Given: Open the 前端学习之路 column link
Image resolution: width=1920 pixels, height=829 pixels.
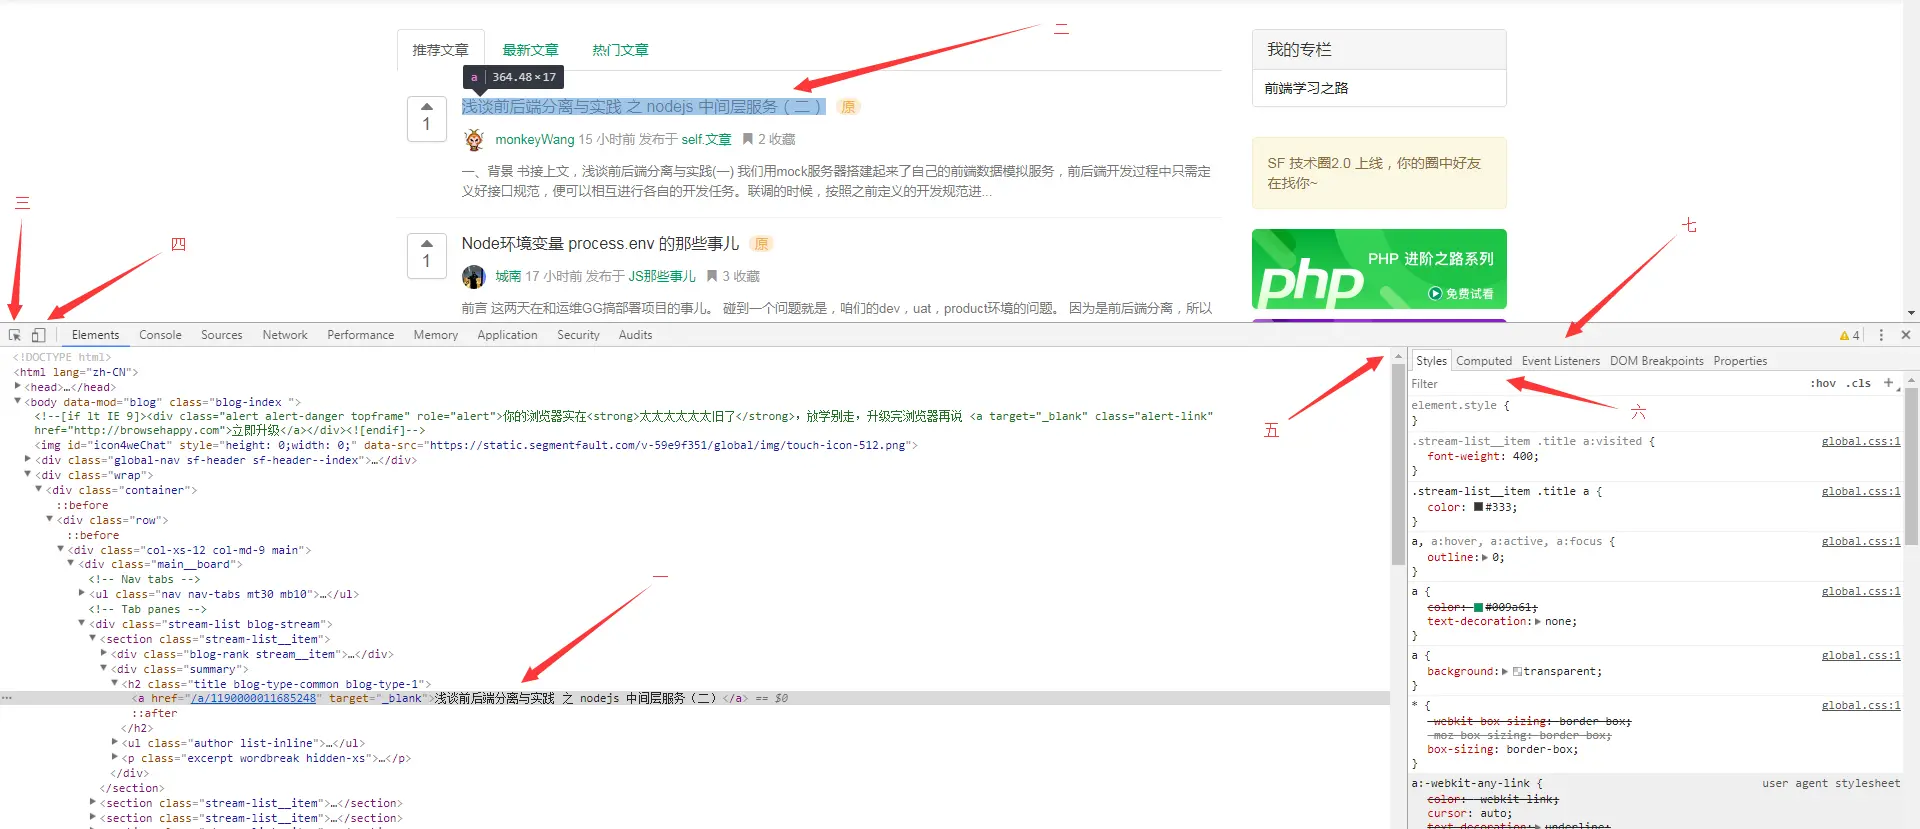Looking at the screenshot, I should pyautogui.click(x=1306, y=88).
